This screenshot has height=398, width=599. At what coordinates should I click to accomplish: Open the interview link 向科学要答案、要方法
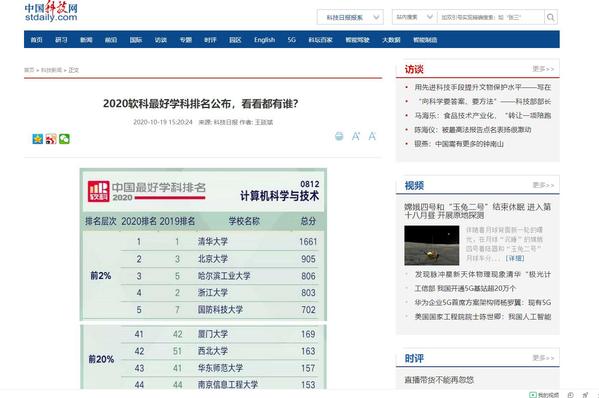click(482, 102)
